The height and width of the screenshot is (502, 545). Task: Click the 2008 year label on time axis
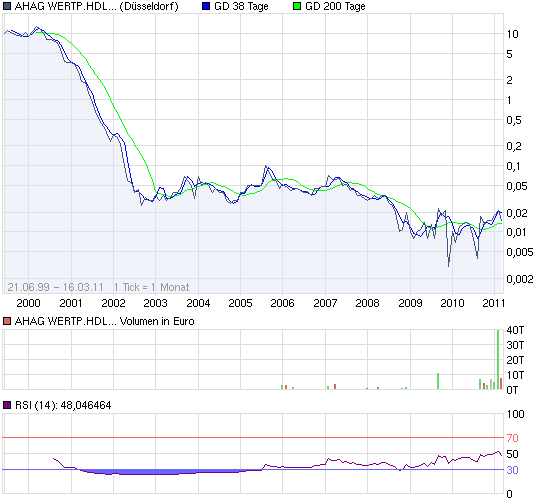(367, 303)
